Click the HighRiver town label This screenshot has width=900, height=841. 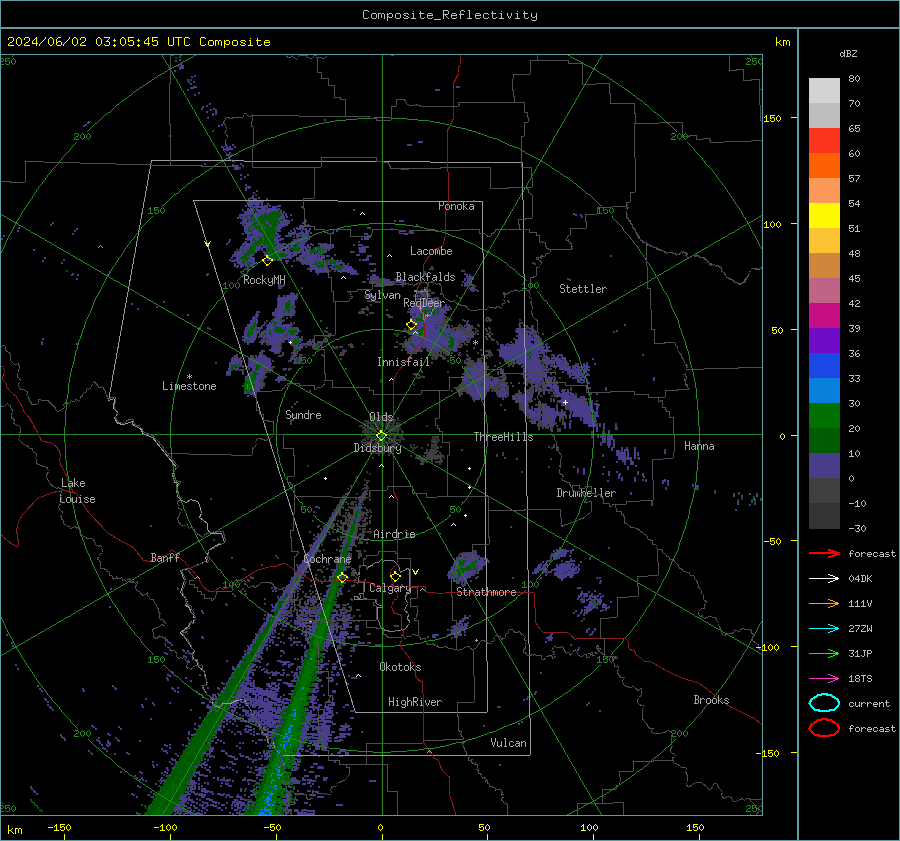(415, 702)
